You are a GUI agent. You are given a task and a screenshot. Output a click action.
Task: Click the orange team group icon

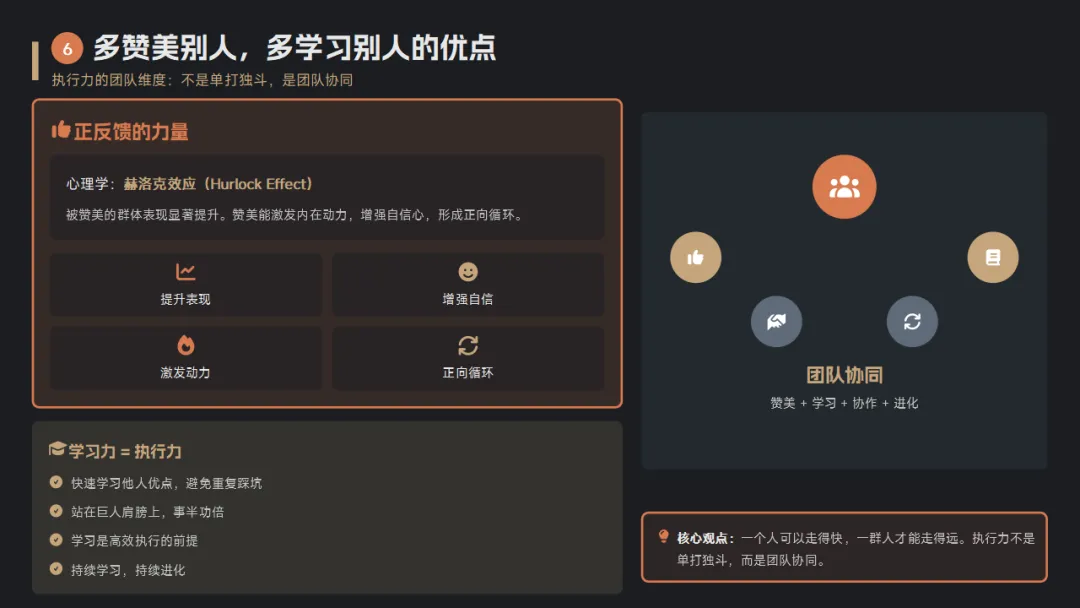click(844, 187)
